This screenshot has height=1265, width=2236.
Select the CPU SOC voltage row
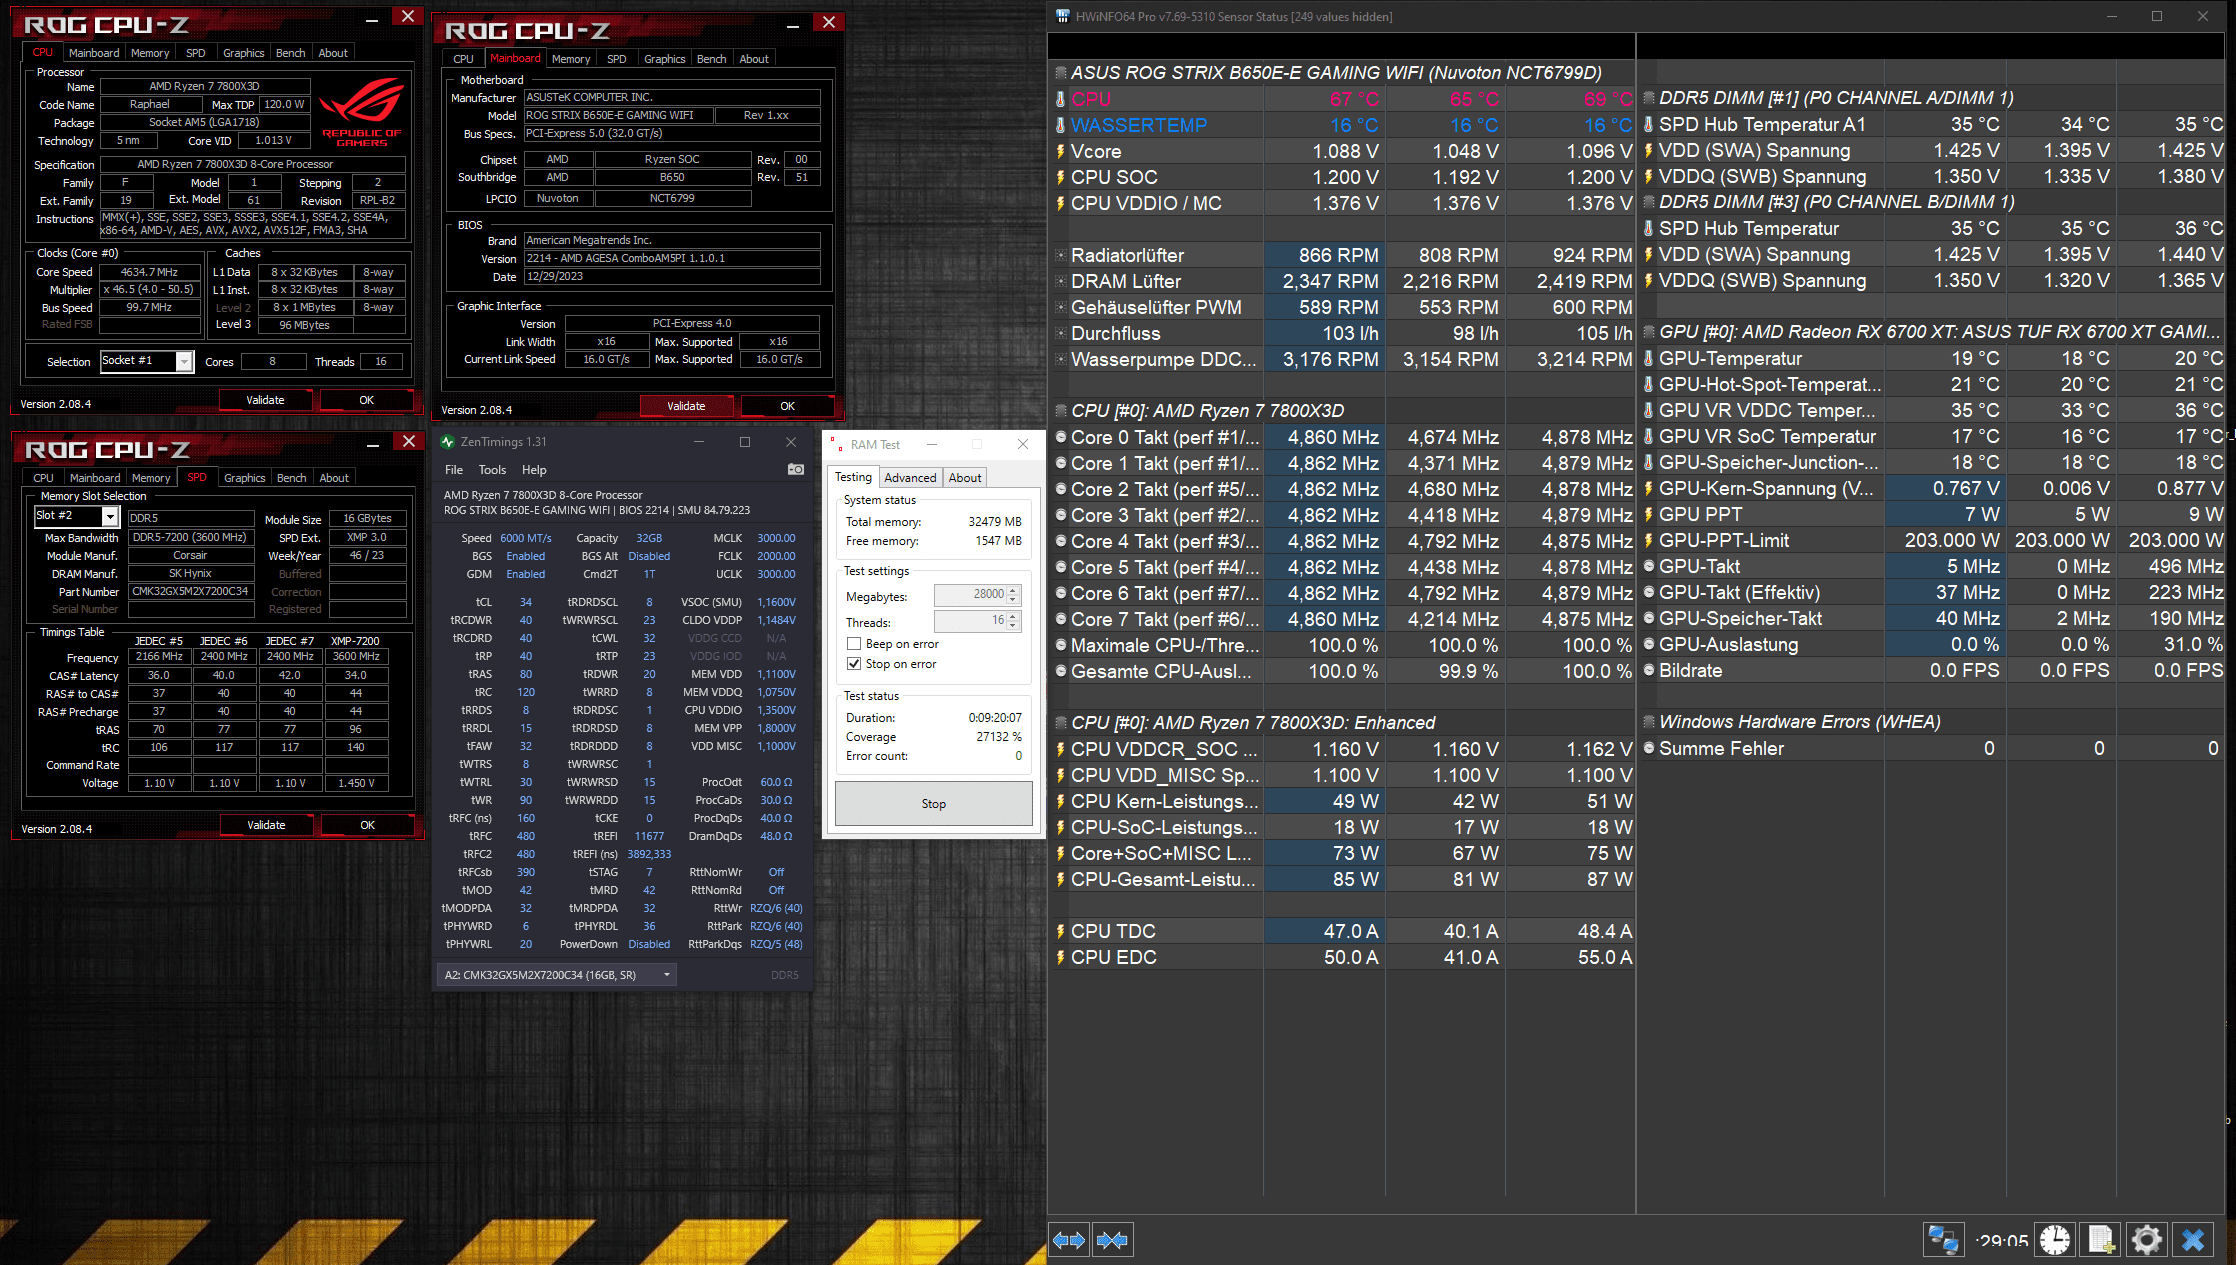tap(1343, 177)
